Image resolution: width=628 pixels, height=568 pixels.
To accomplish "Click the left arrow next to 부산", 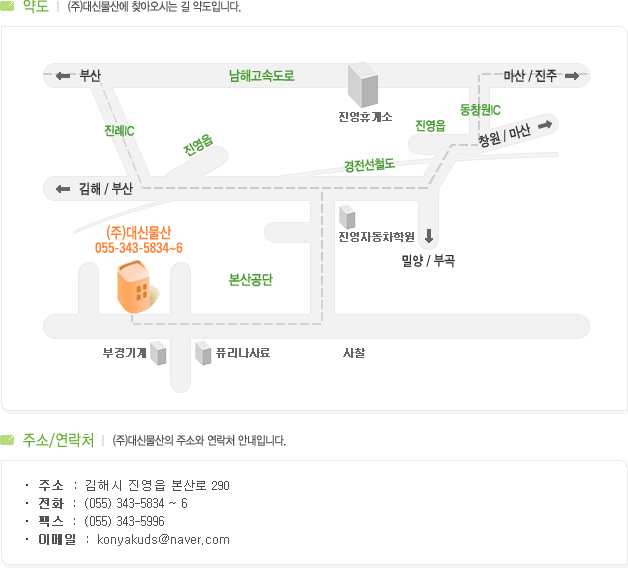I will pos(63,75).
